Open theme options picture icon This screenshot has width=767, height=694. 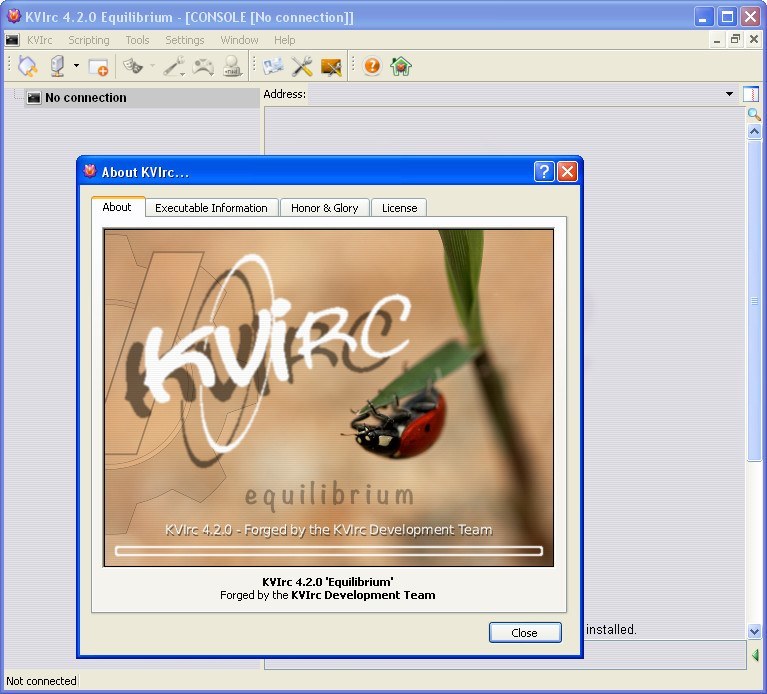point(331,67)
